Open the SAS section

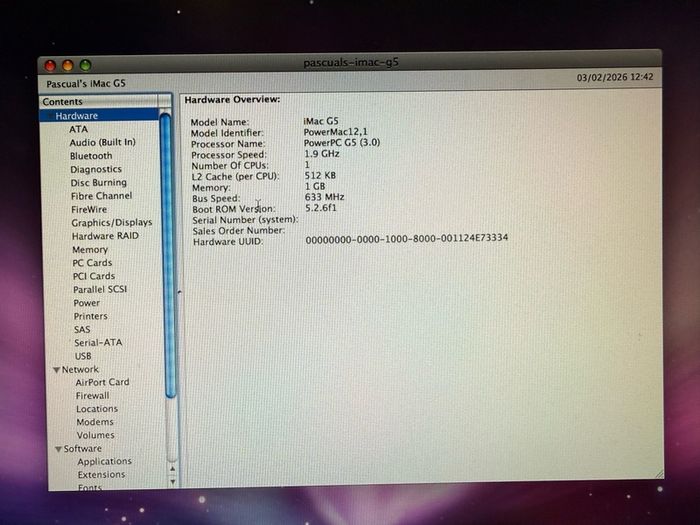click(x=82, y=329)
